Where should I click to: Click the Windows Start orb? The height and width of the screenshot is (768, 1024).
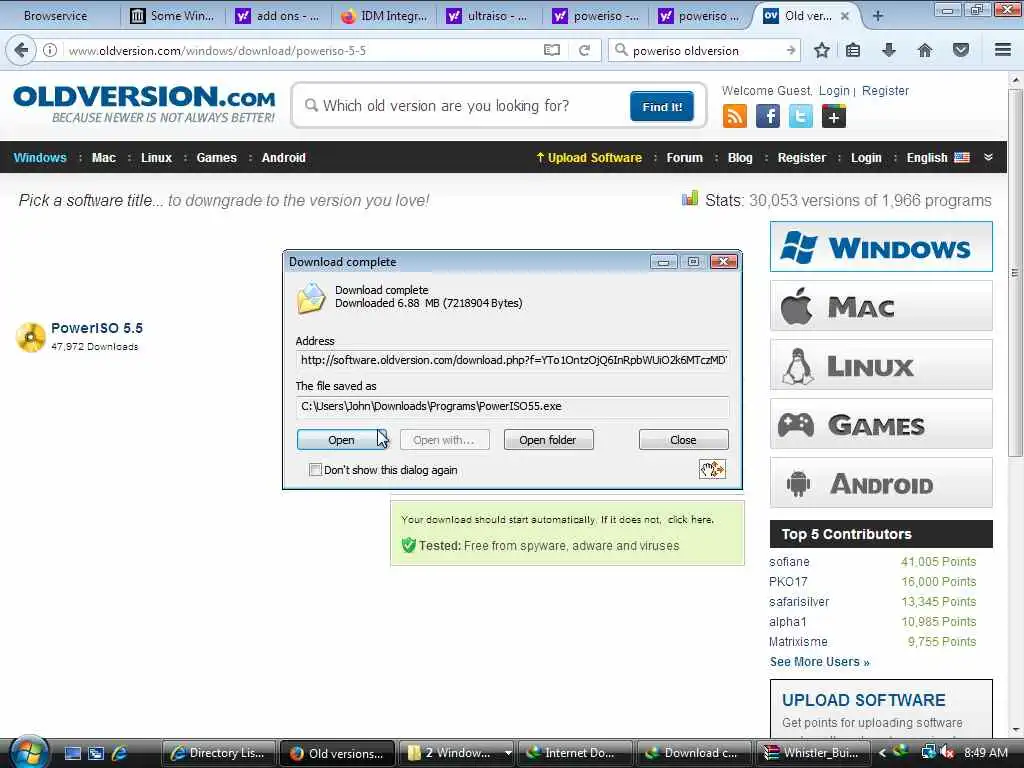coord(27,752)
